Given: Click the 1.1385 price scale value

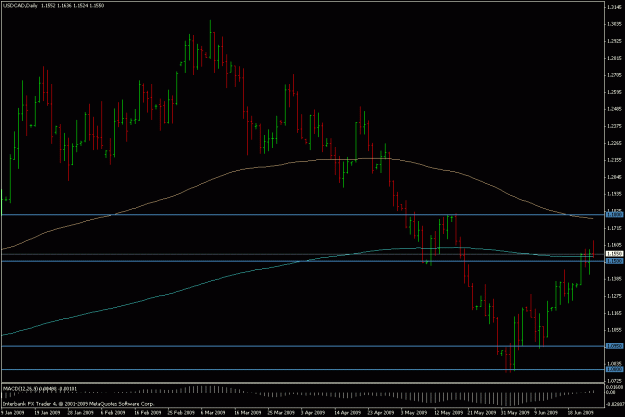Looking at the screenshot, I should click(x=614, y=279).
